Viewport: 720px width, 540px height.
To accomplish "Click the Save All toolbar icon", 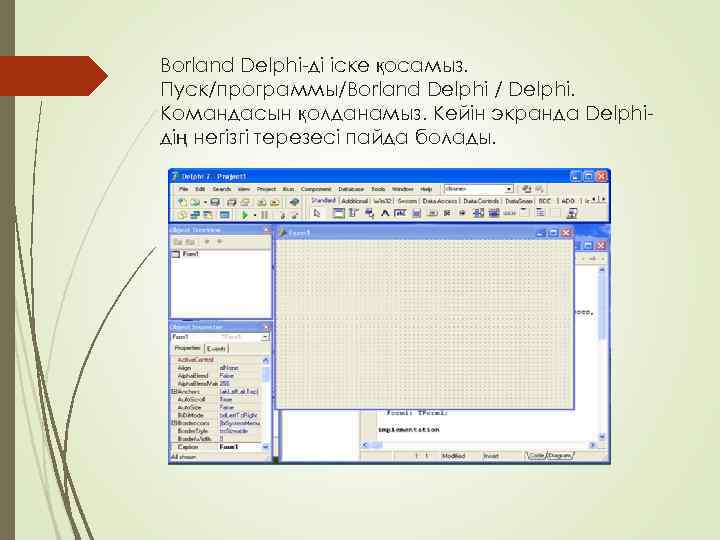I will (231, 202).
